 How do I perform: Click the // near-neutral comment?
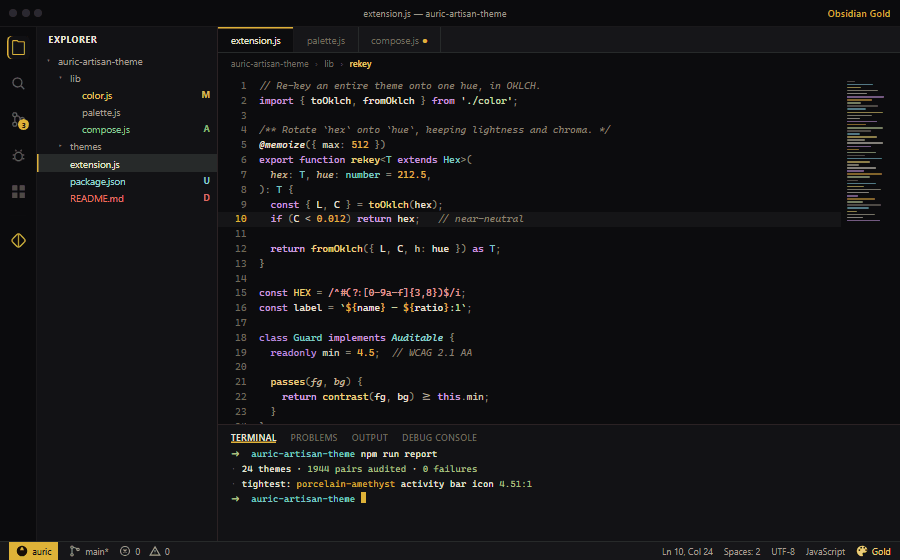tap(480, 219)
